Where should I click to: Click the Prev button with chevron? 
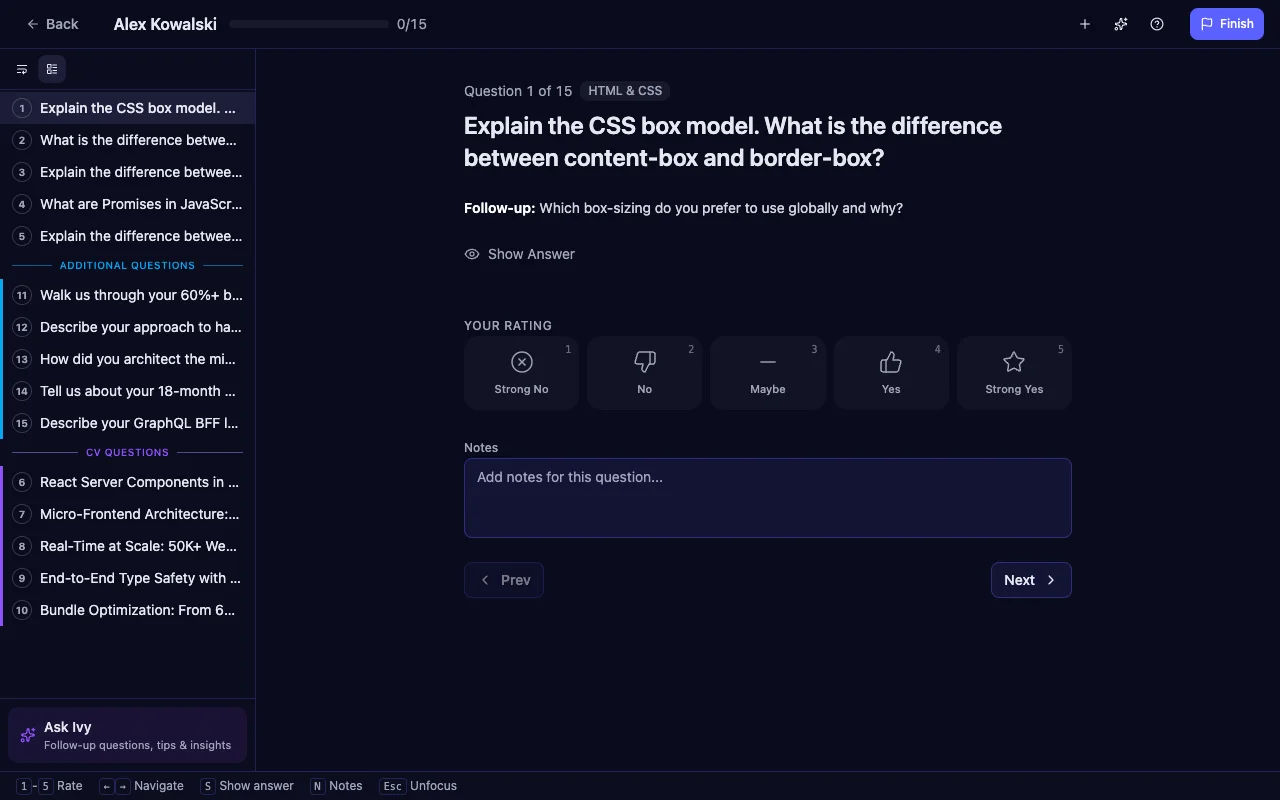click(504, 580)
